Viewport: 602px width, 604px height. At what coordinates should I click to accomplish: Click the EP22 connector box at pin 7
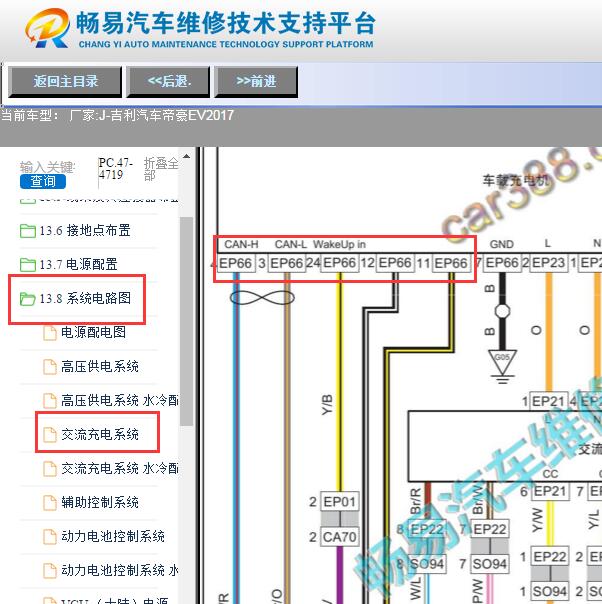pos(490,529)
